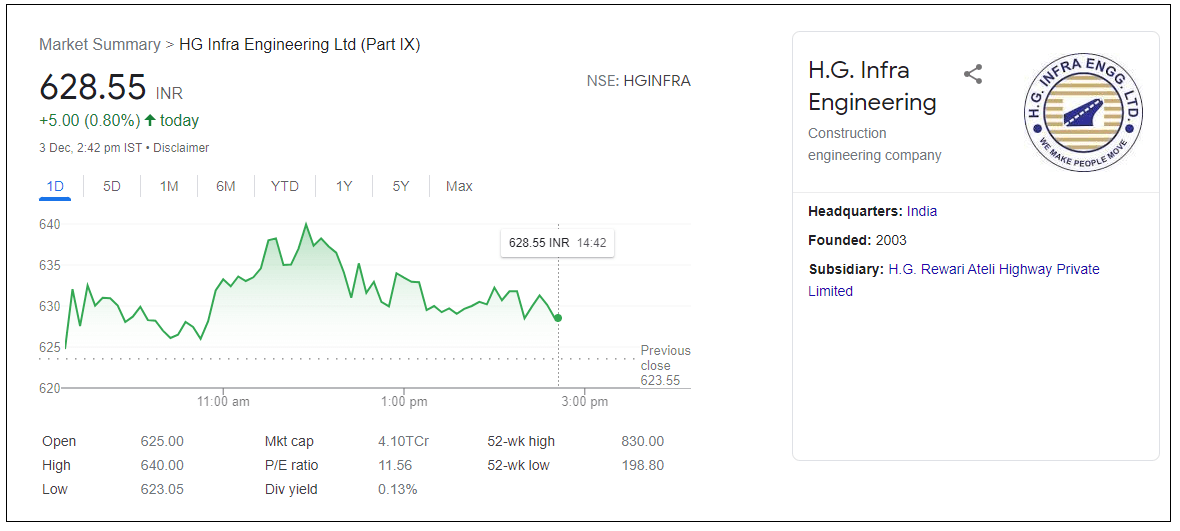Open the India headquarters link
Viewport: 1180px width, 531px height.
tap(922, 211)
